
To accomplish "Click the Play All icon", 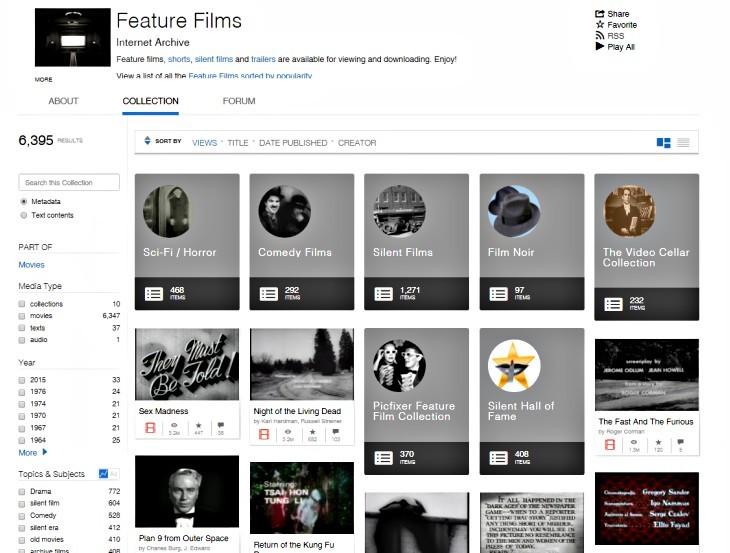I will click(x=600, y=47).
